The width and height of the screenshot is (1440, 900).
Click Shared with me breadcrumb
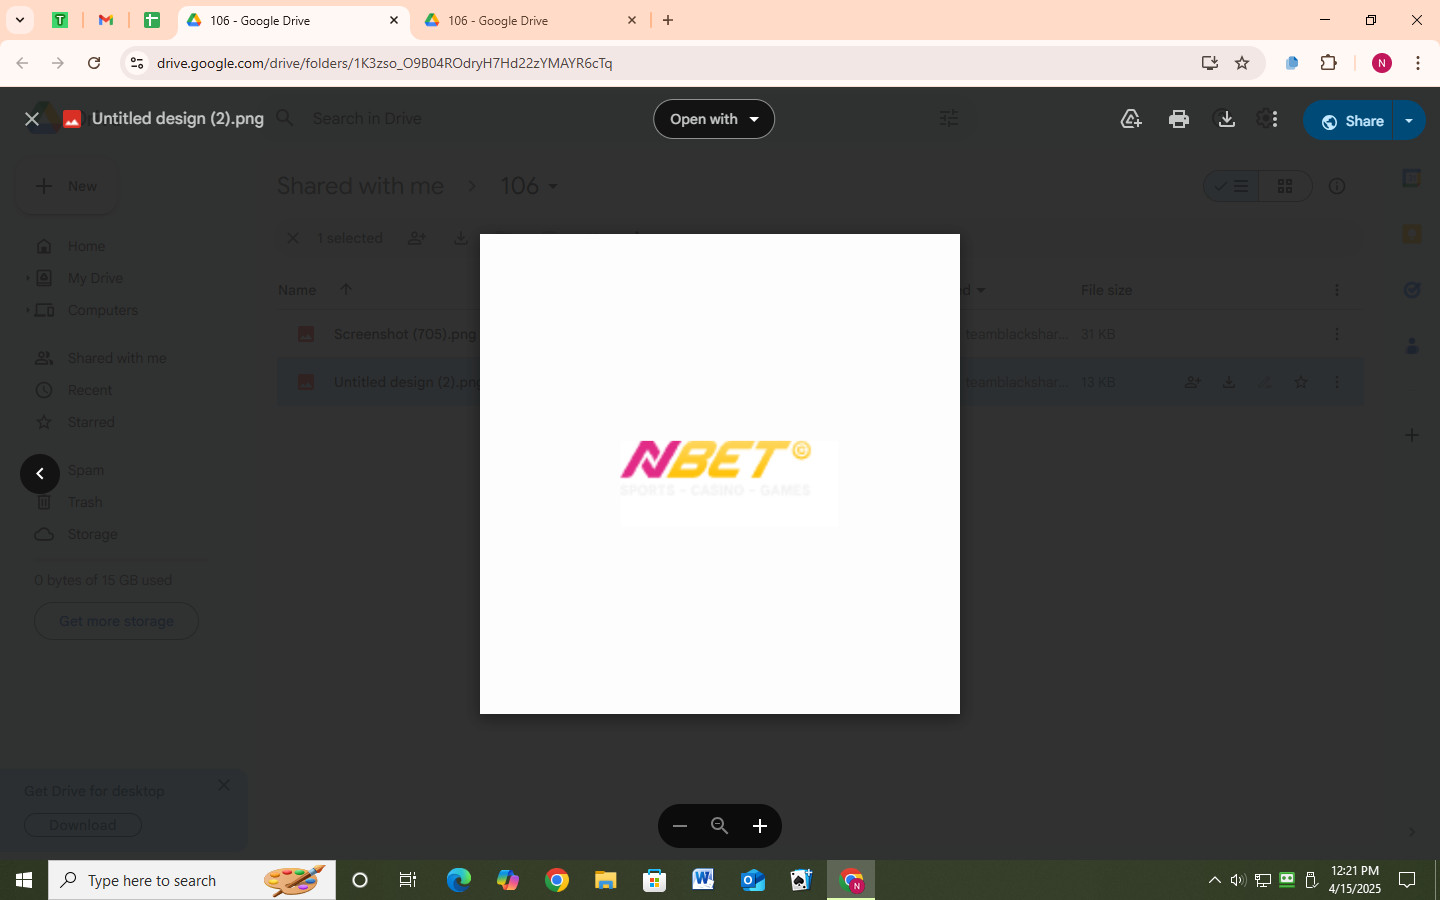[360, 186]
